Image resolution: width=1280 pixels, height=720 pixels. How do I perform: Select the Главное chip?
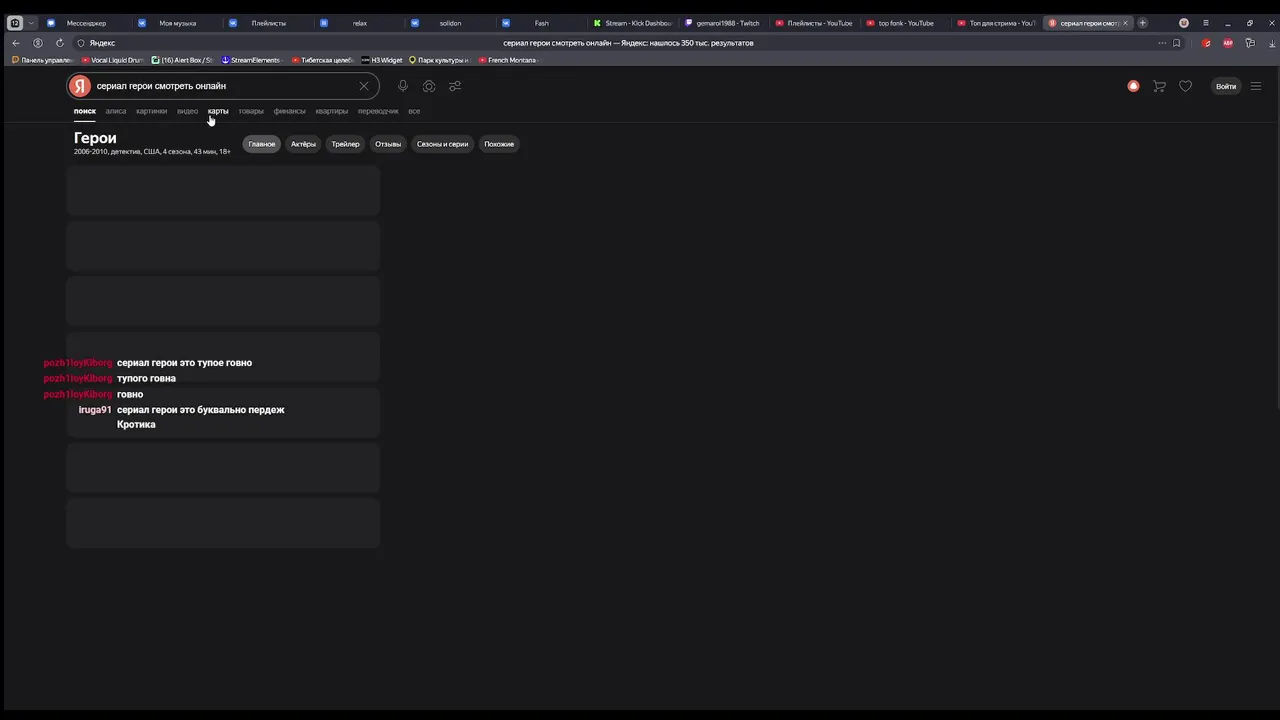click(x=262, y=144)
